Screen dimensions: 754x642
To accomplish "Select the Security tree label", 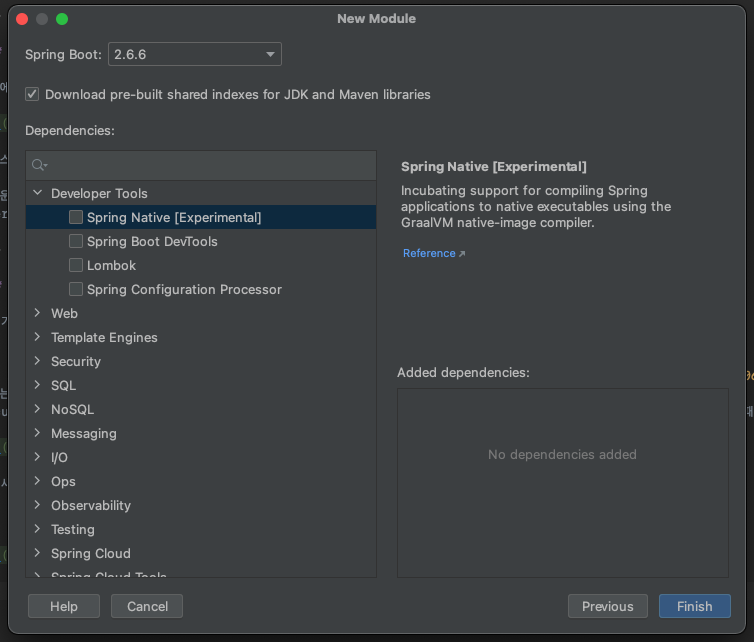I will [x=76, y=362].
